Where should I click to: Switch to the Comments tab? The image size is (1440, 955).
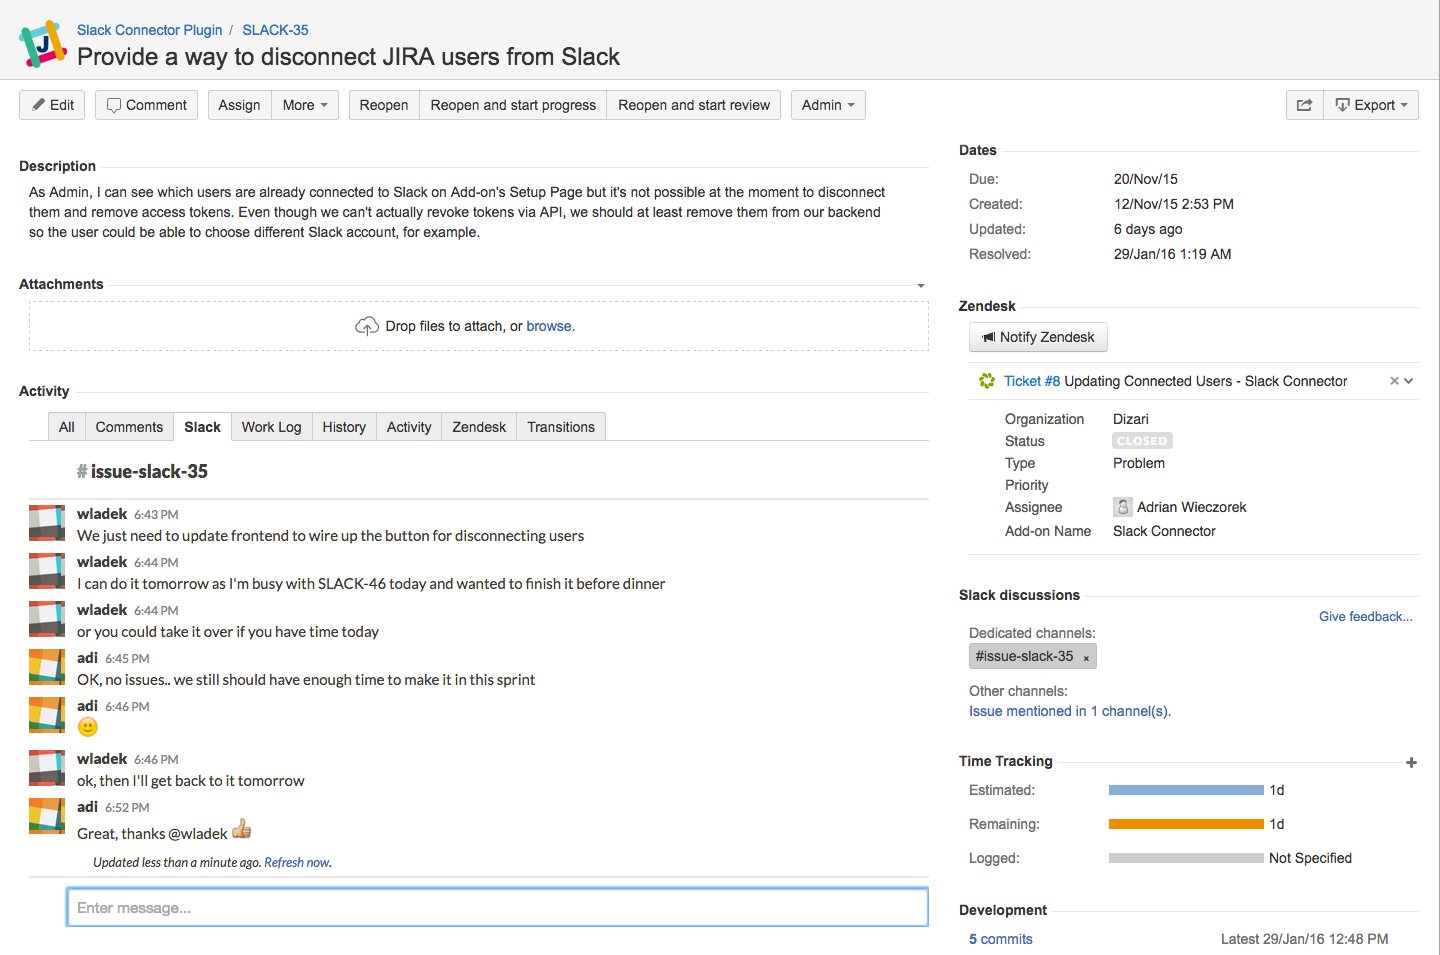pos(129,427)
